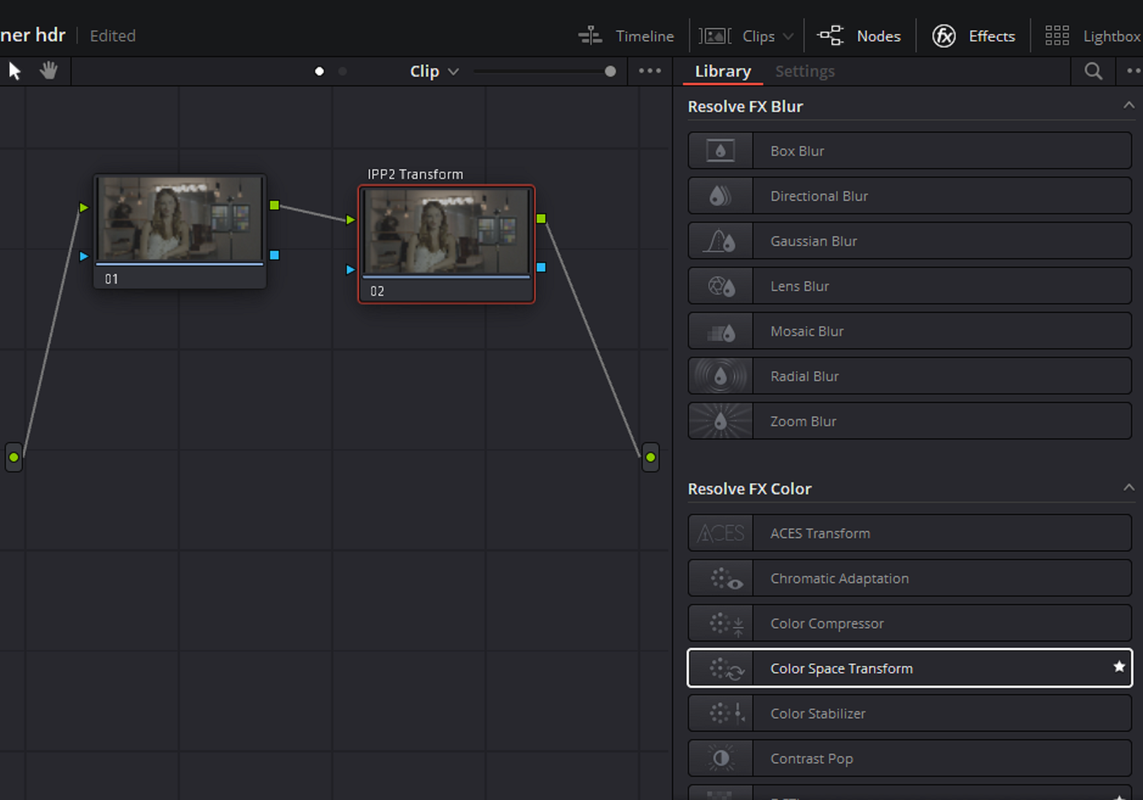Select the Box Blur effect
This screenshot has width=1143, height=800.
click(x=910, y=151)
